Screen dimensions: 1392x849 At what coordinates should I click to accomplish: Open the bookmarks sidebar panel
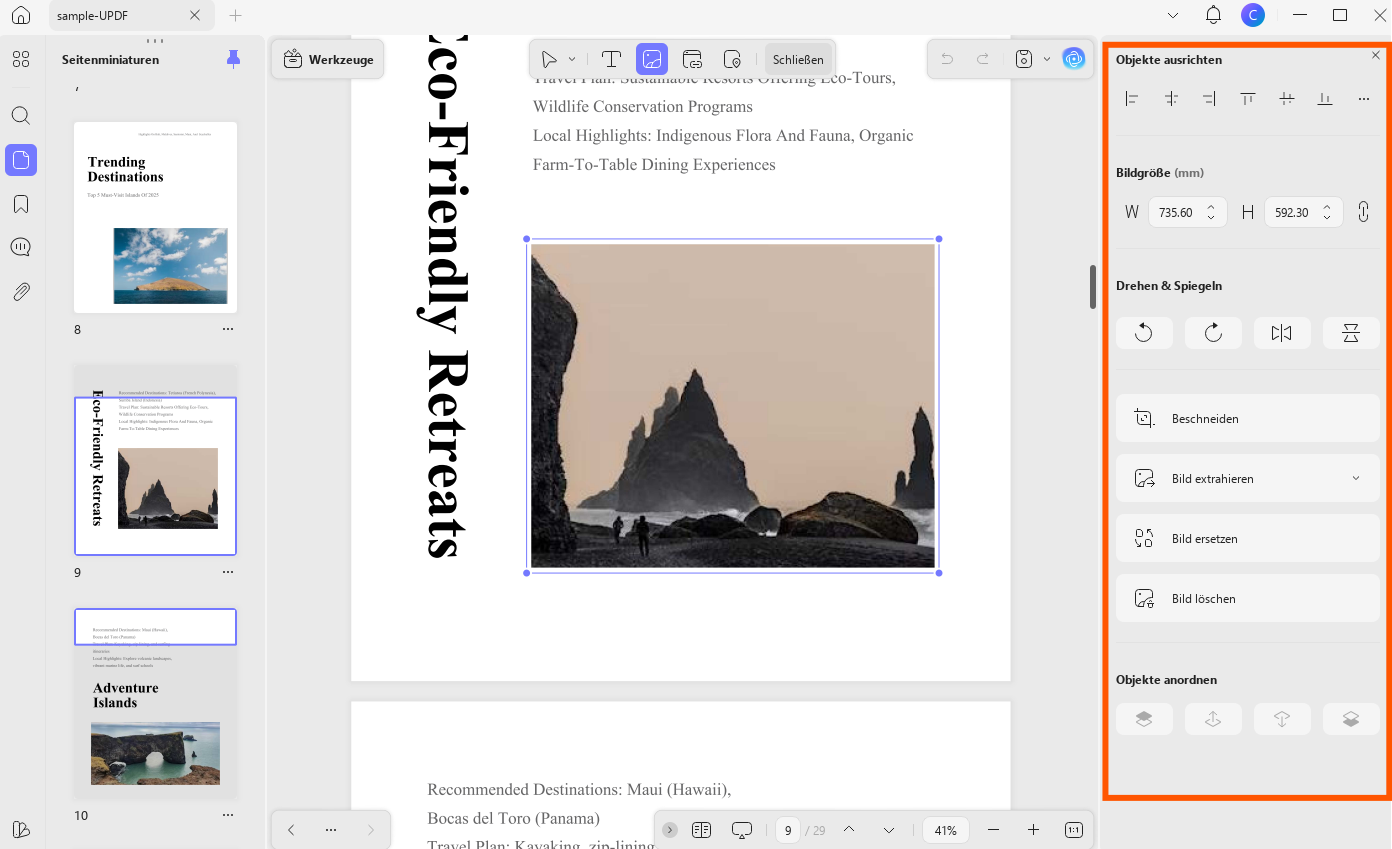click(x=21, y=204)
